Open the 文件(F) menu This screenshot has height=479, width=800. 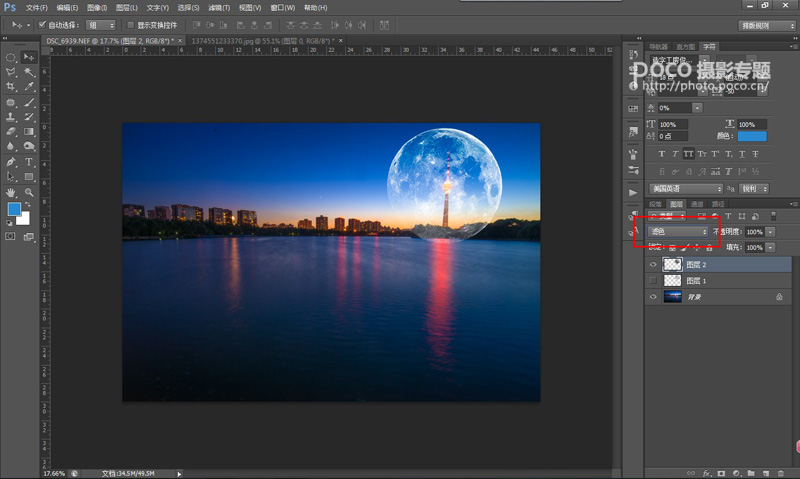click(37, 8)
